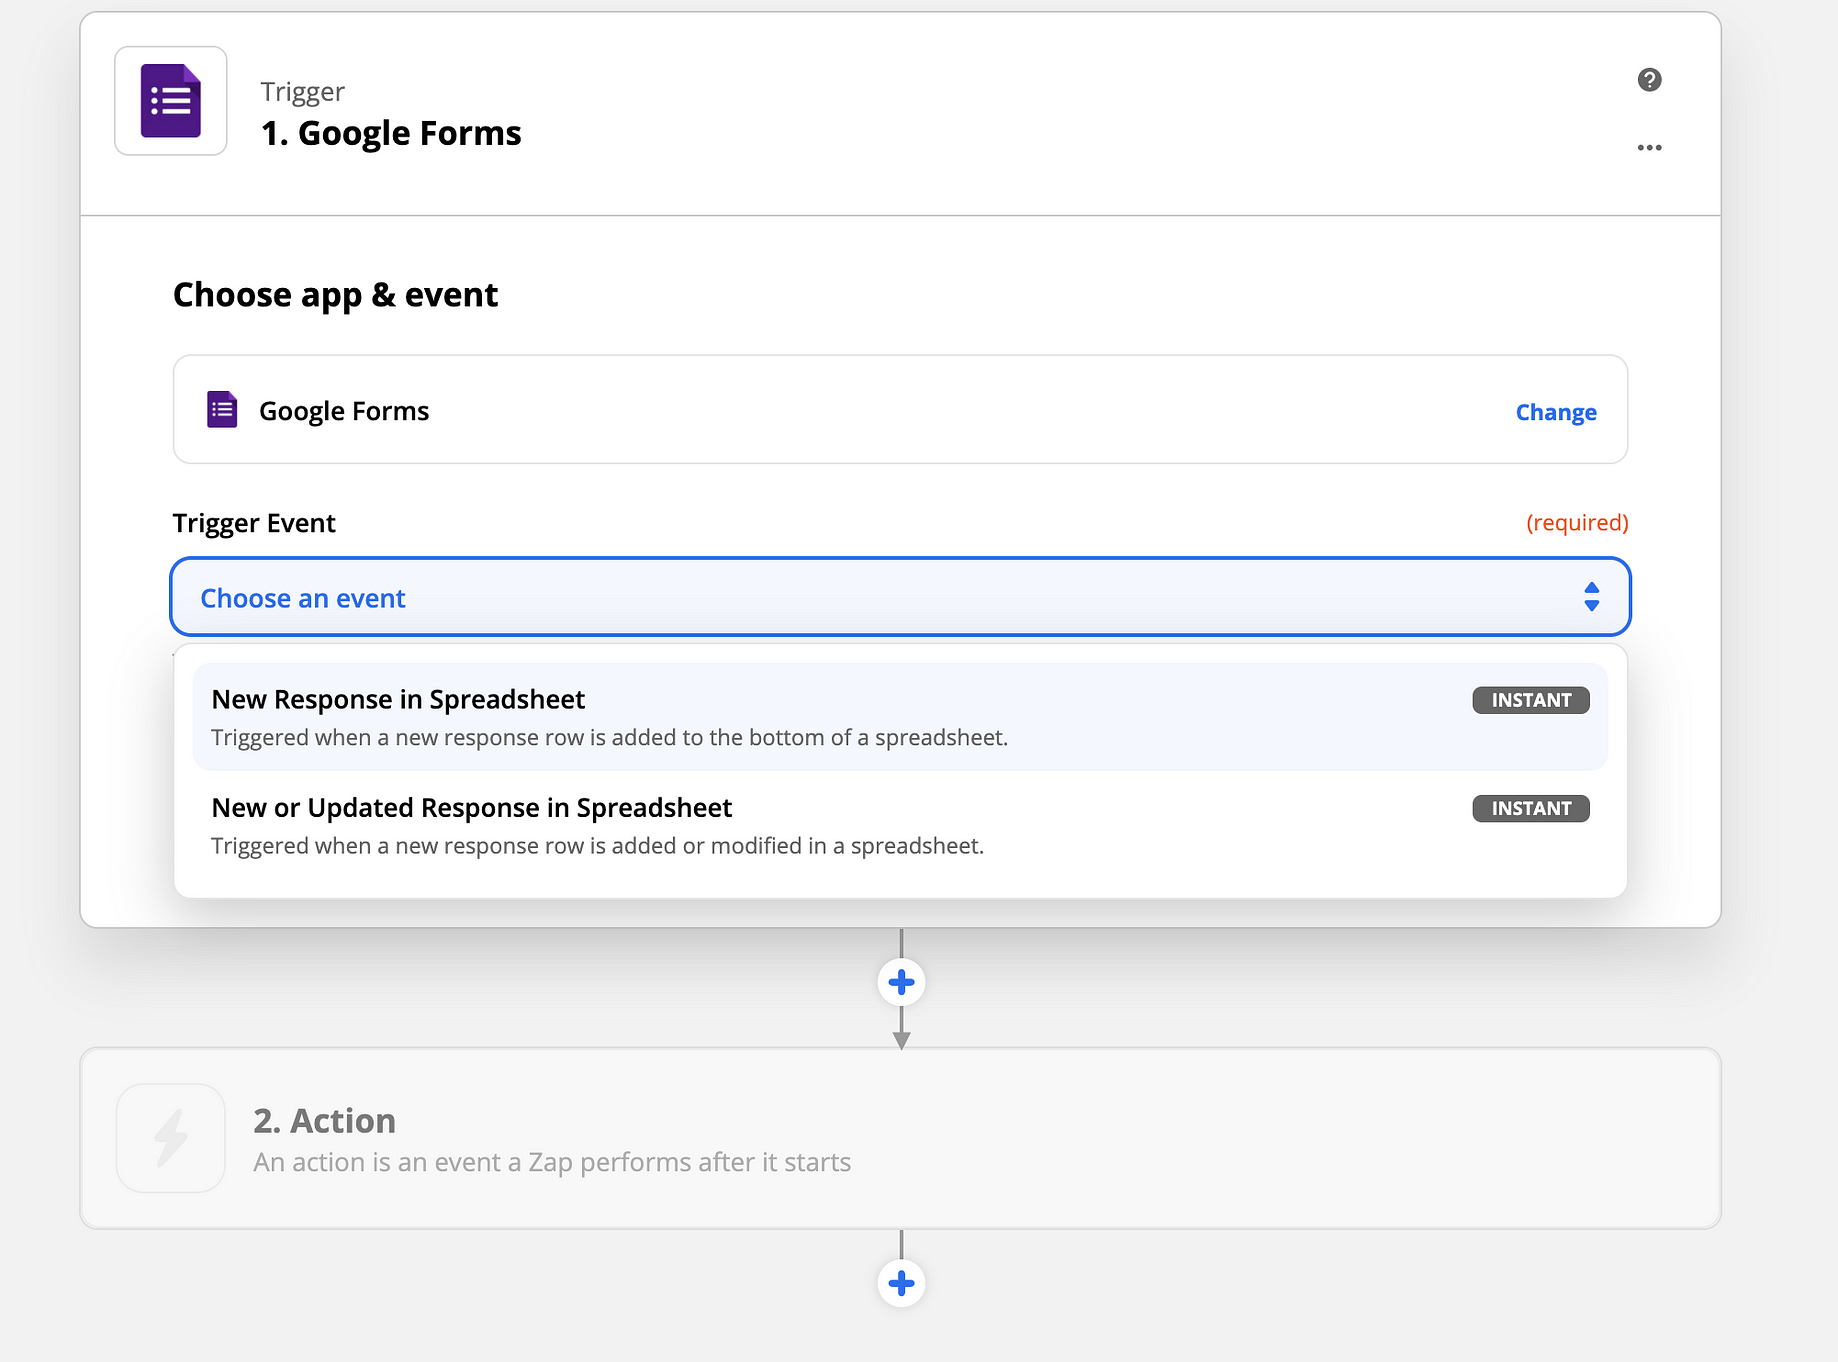The width and height of the screenshot is (1838, 1362).
Task: Open the 2. Action step card
Action: pyautogui.click(x=900, y=1138)
